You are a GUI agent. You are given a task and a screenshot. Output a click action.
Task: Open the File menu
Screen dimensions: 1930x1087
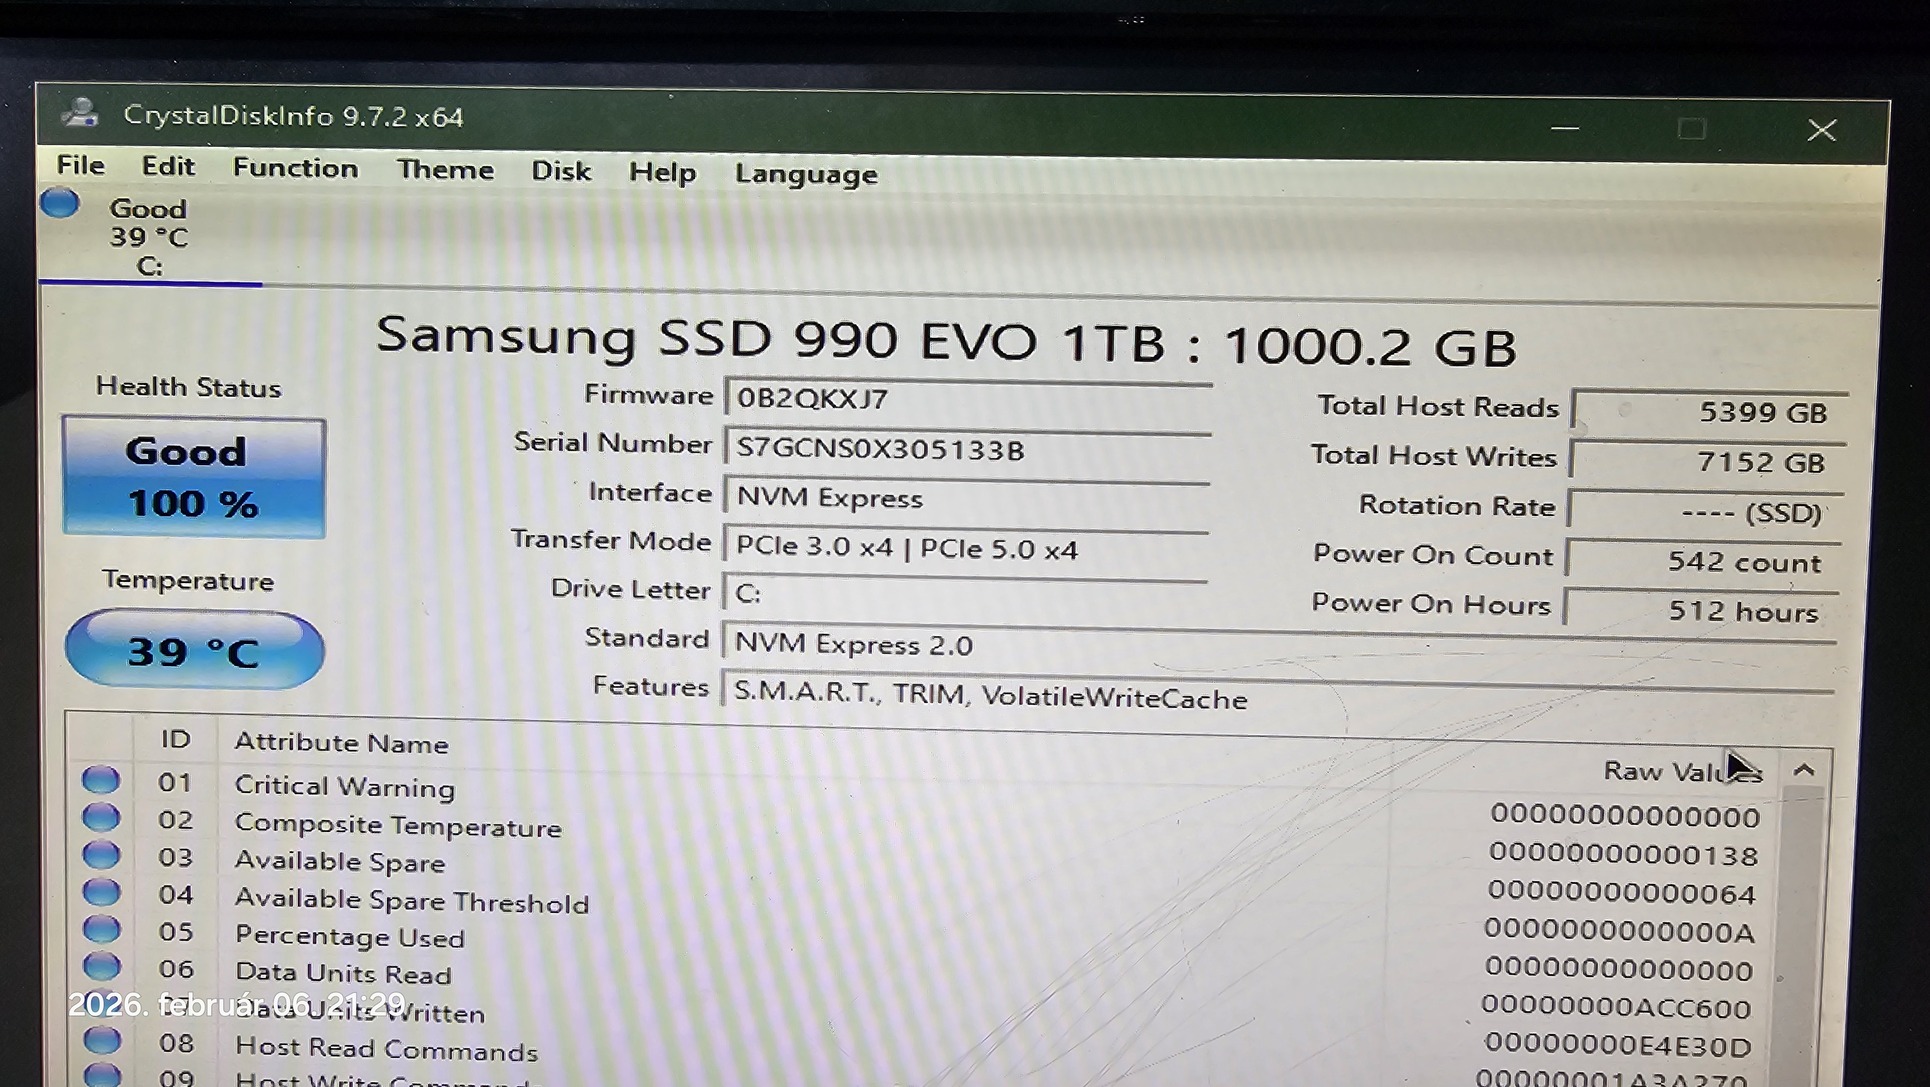[80, 165]
